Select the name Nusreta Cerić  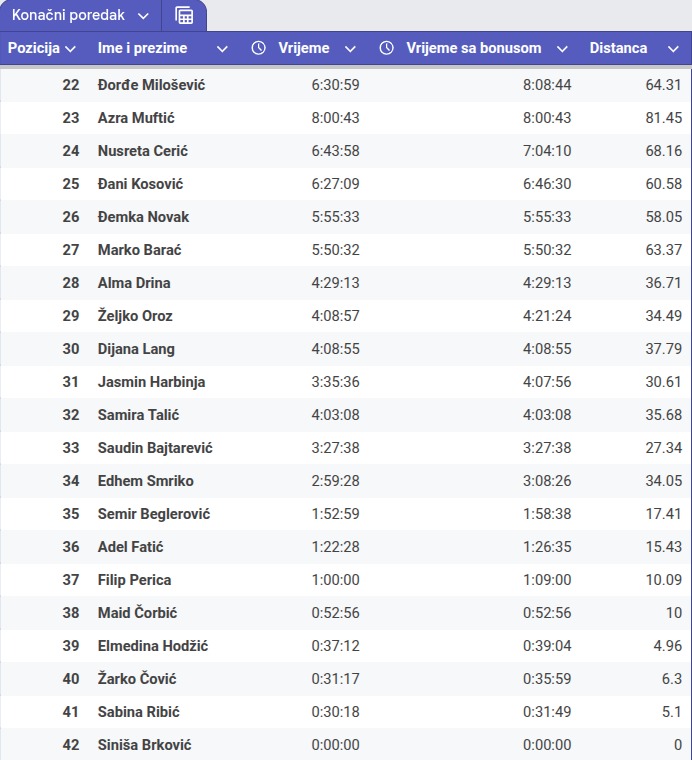click(142, 151)
